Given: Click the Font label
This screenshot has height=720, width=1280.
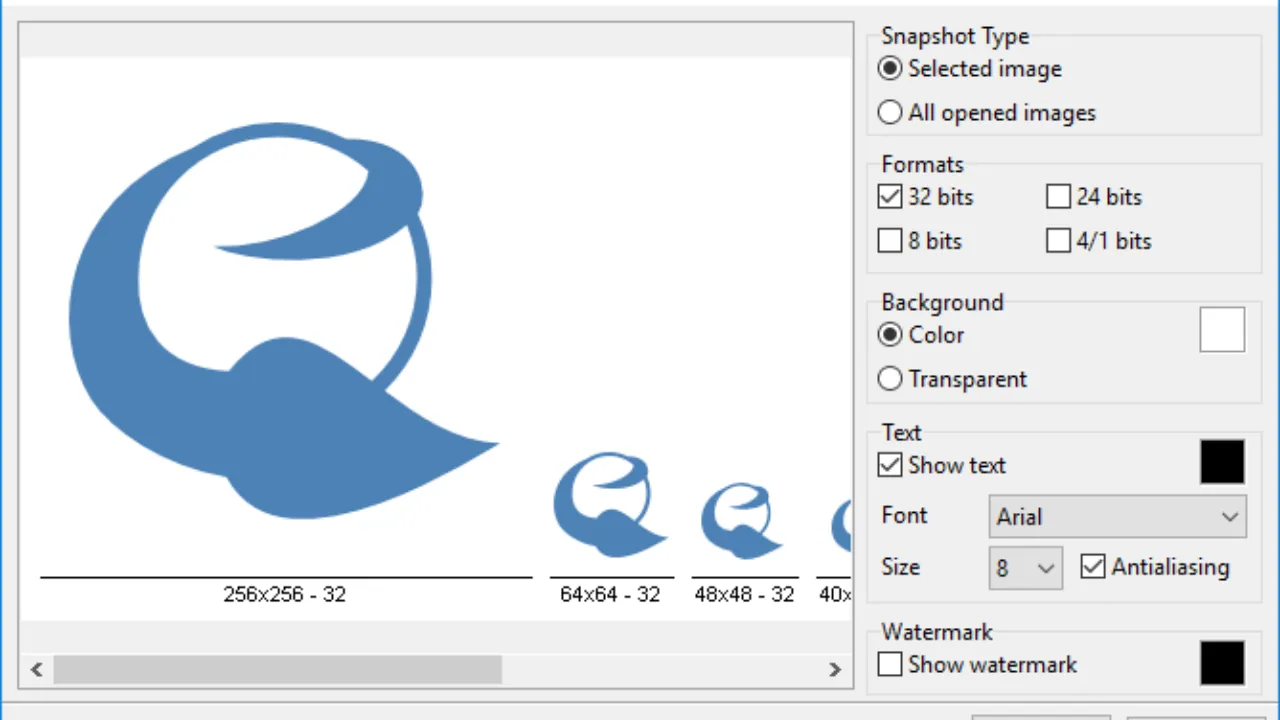Looking at the screenshot, I should [905, 516].
